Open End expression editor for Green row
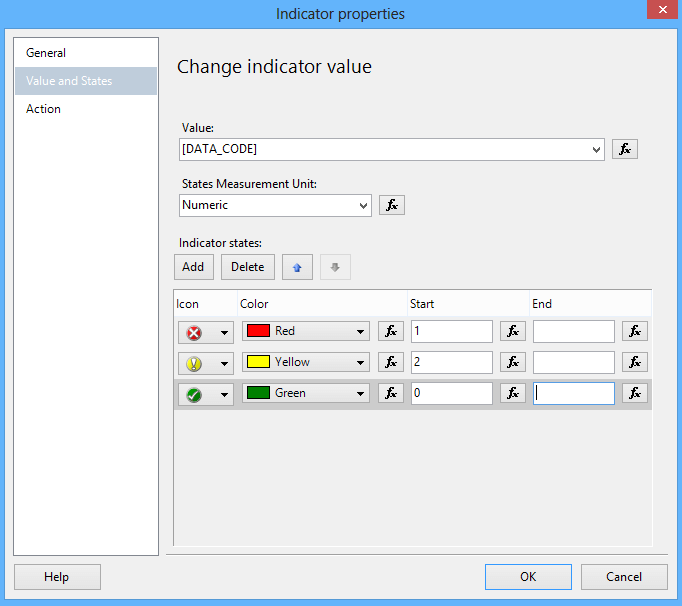 pos(635,393)
